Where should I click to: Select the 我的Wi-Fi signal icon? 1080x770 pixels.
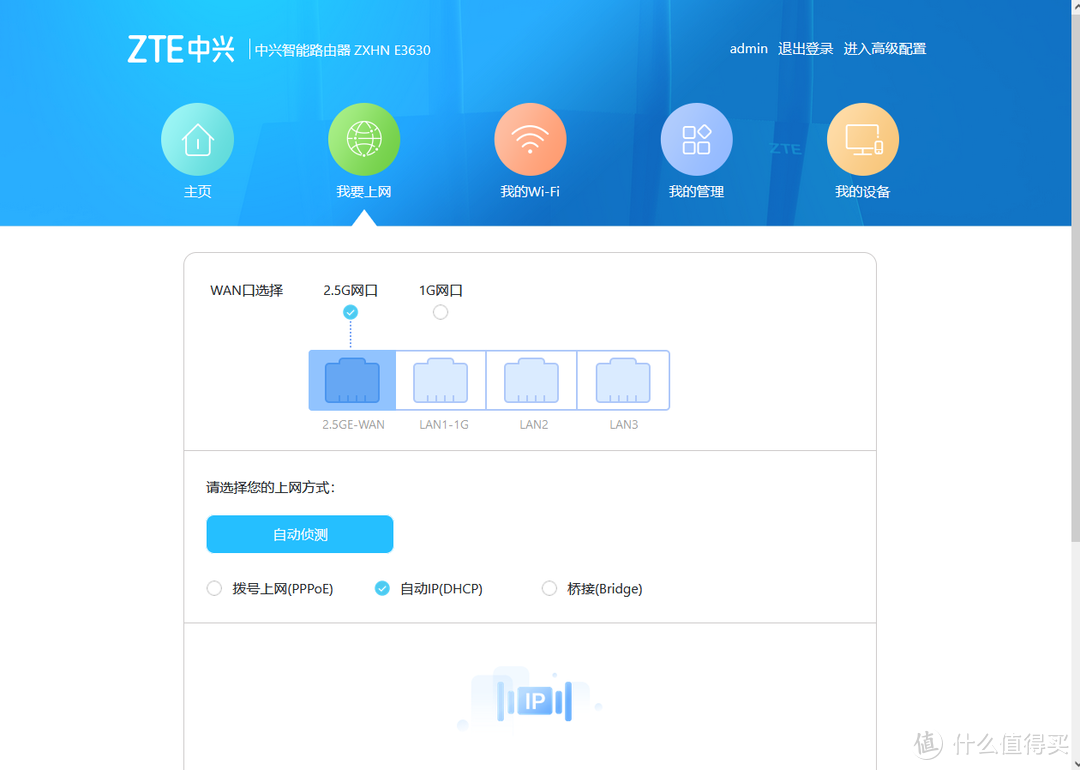(530, 138)
